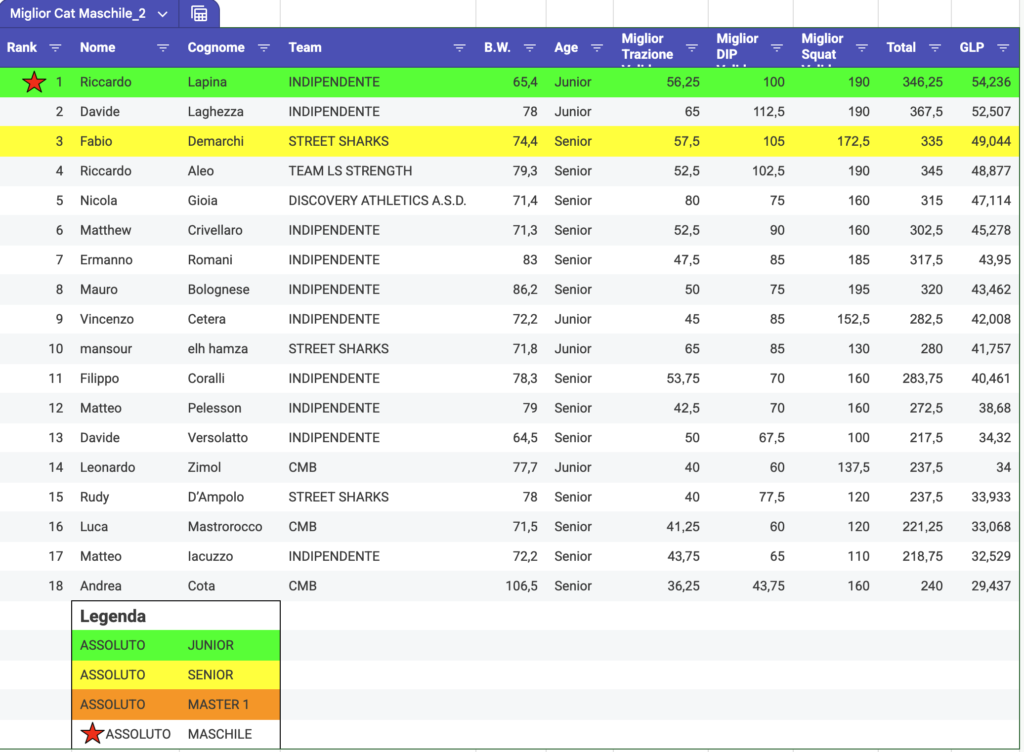This screenshot has height=752, width=1024.
Task: Open the Nome column filter icon
Action: [163, 48]
